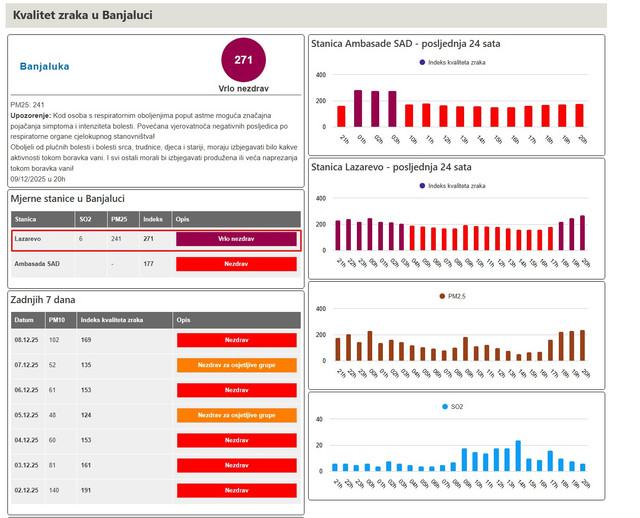
Task: Click the orange badge for 05.12.25
Action: (237, 415)
